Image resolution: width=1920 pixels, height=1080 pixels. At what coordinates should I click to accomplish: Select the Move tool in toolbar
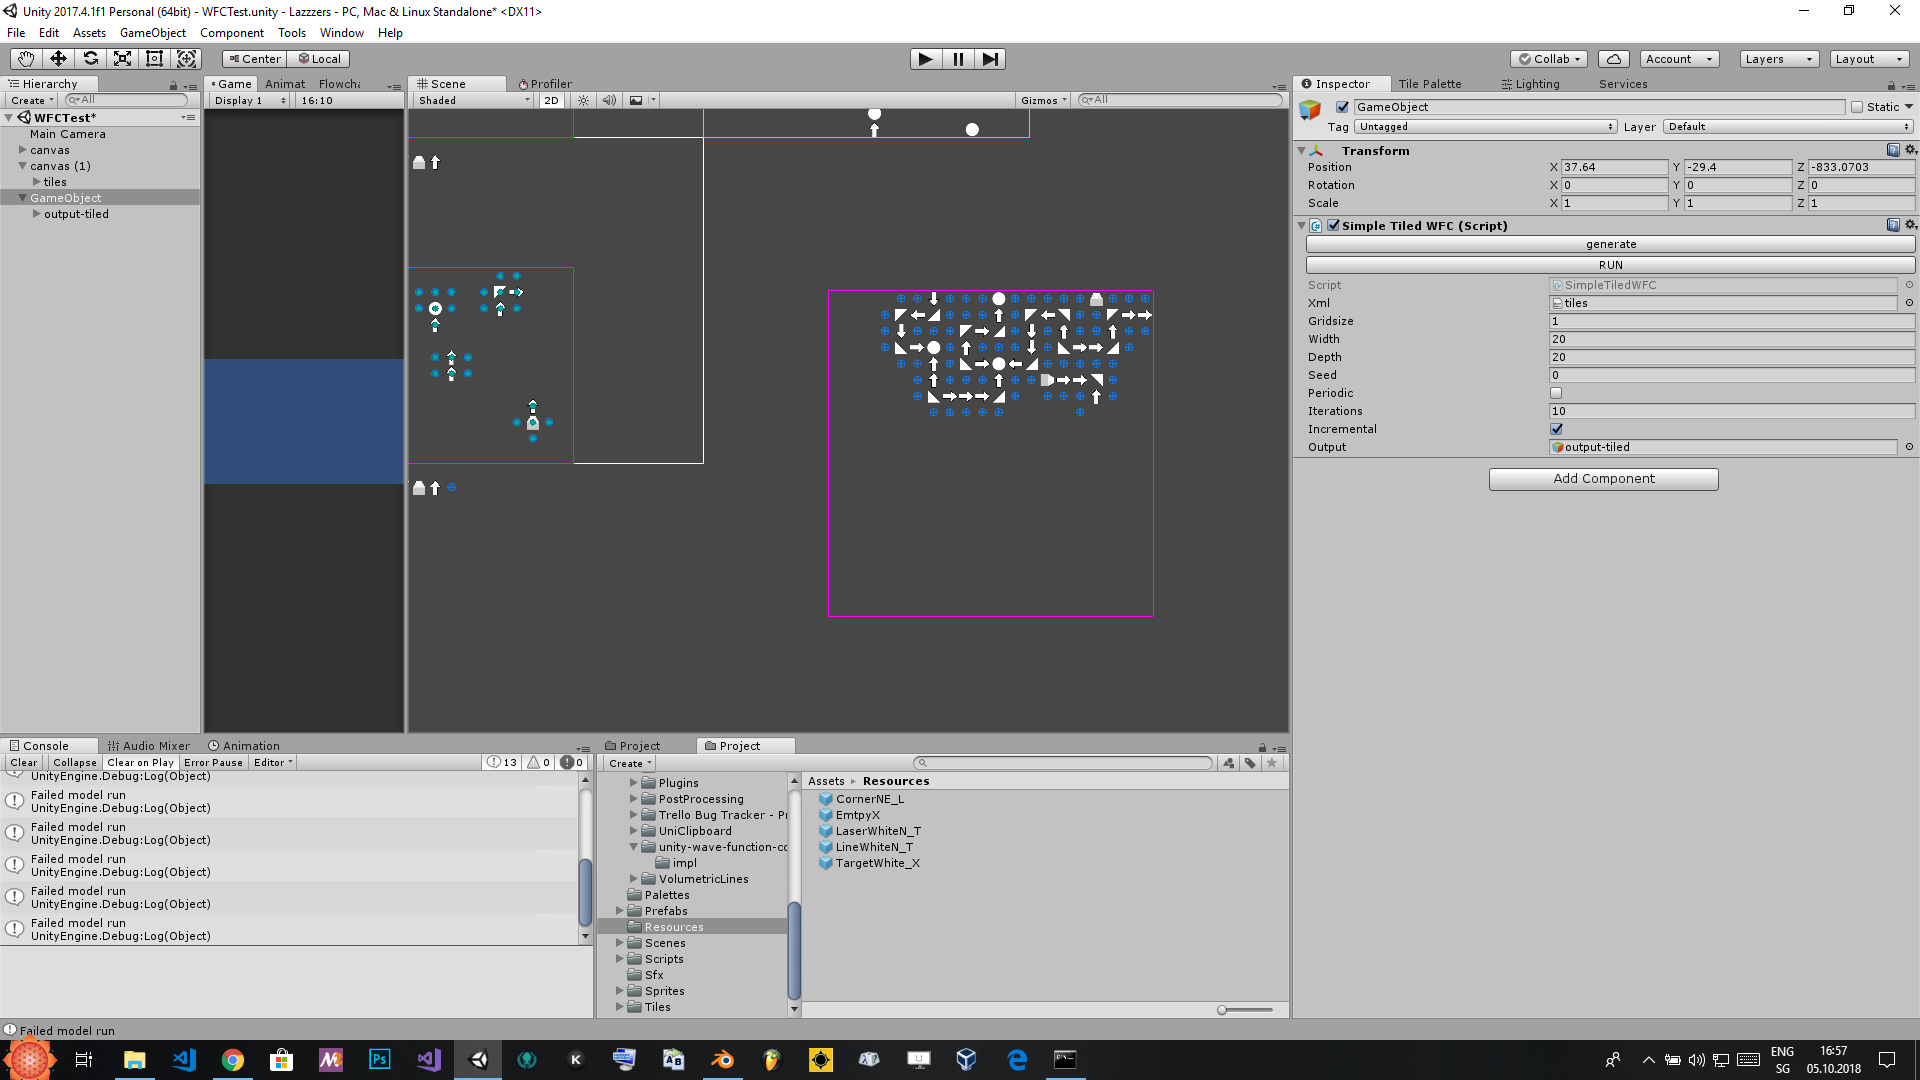tap(58, 59)
